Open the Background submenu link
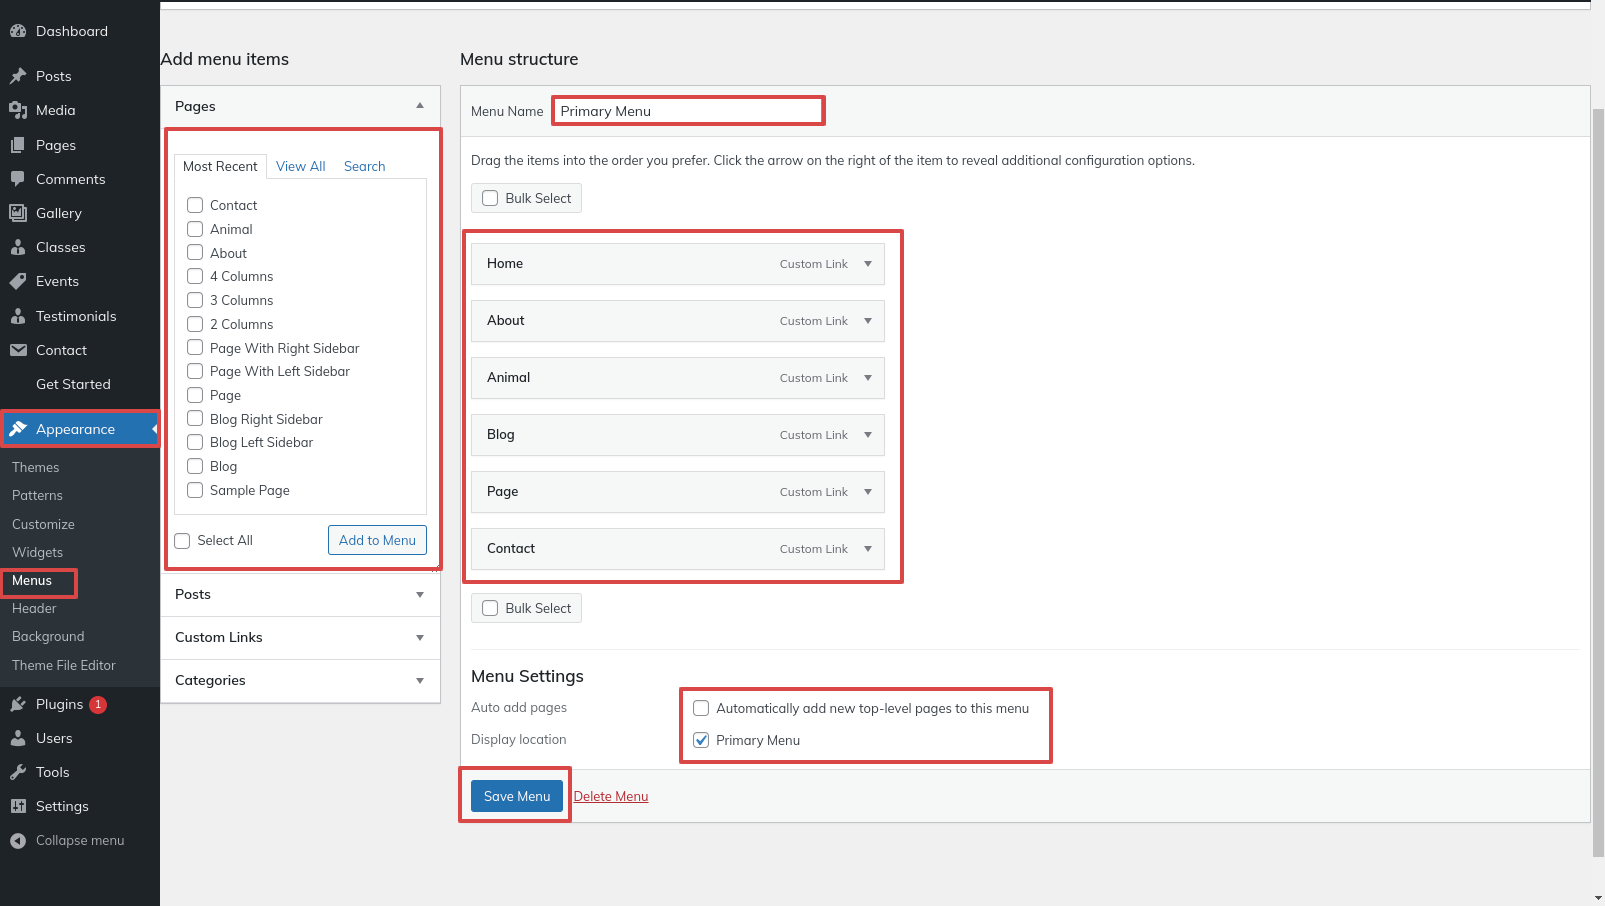 48,636
